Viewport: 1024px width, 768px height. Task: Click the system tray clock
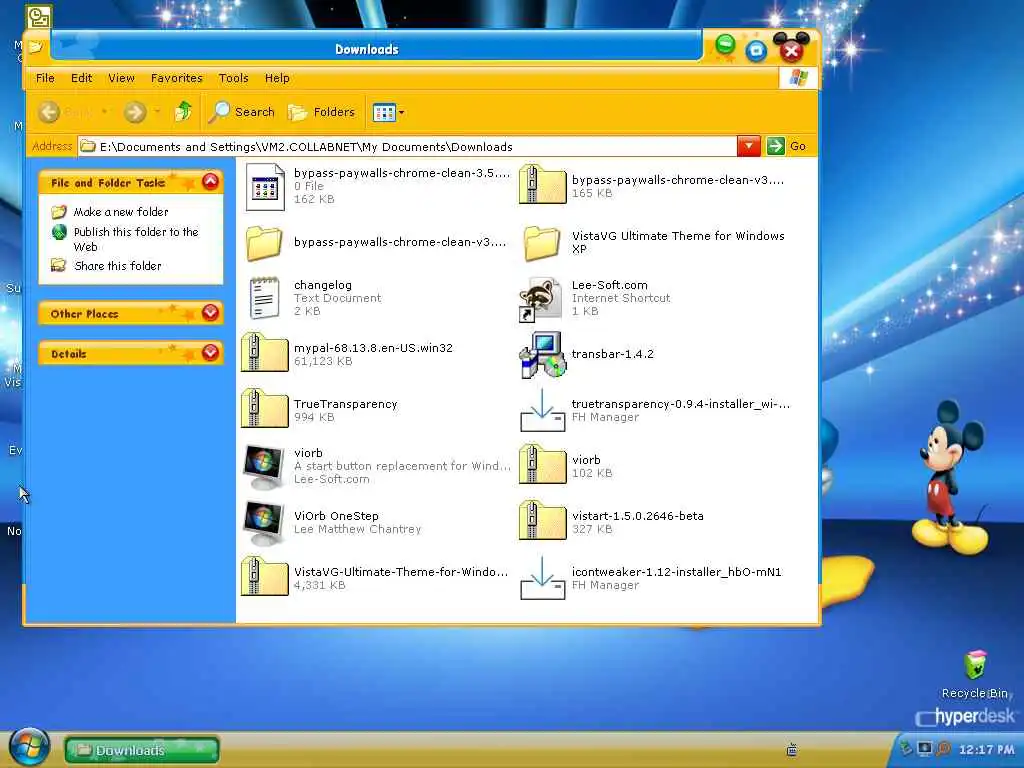pyautogui.click(x=986, y=750)
